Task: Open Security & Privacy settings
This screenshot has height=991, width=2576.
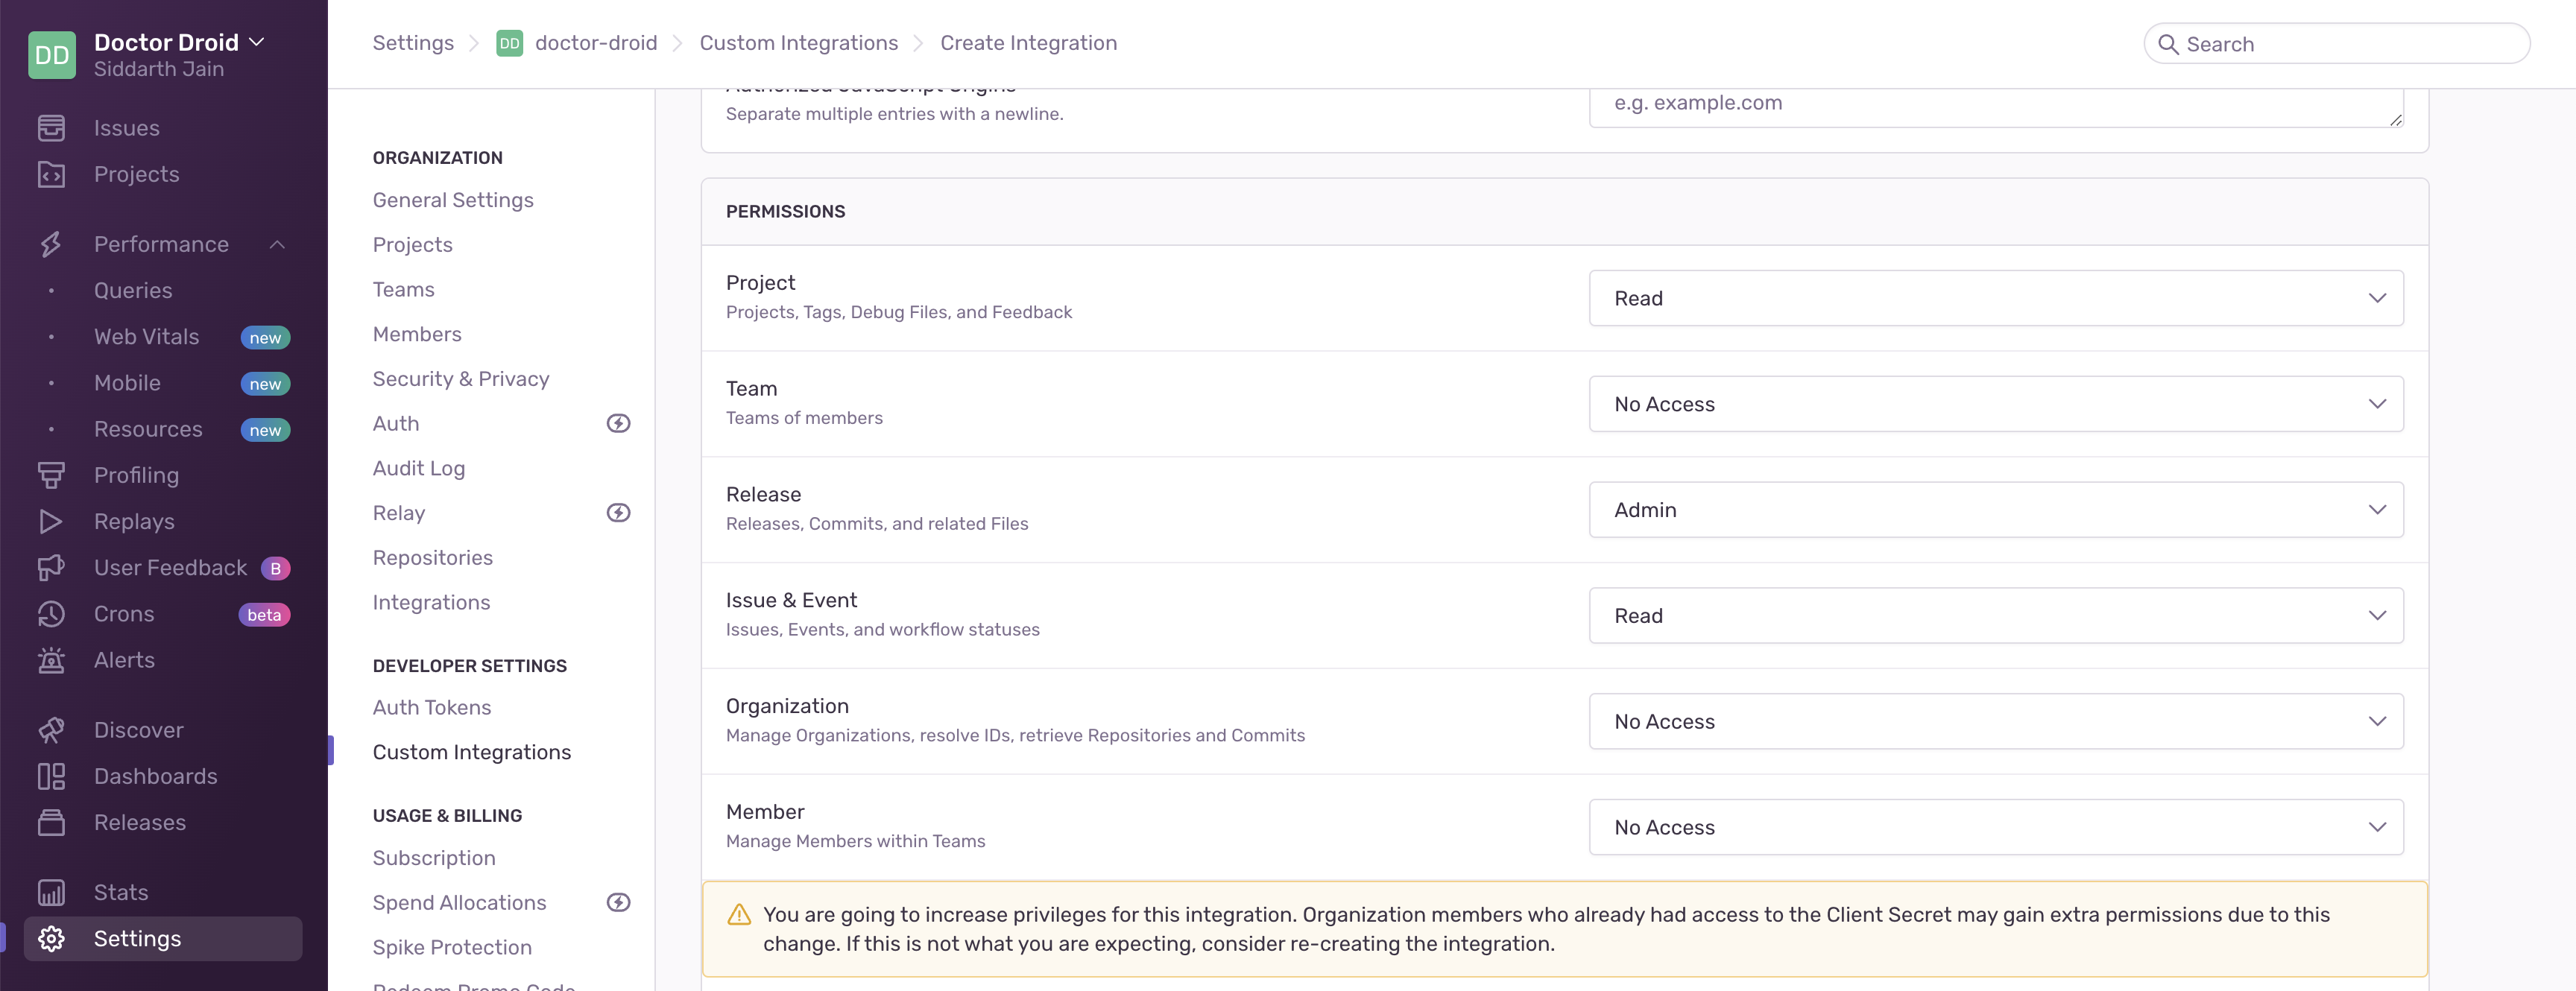Action: 461,379
